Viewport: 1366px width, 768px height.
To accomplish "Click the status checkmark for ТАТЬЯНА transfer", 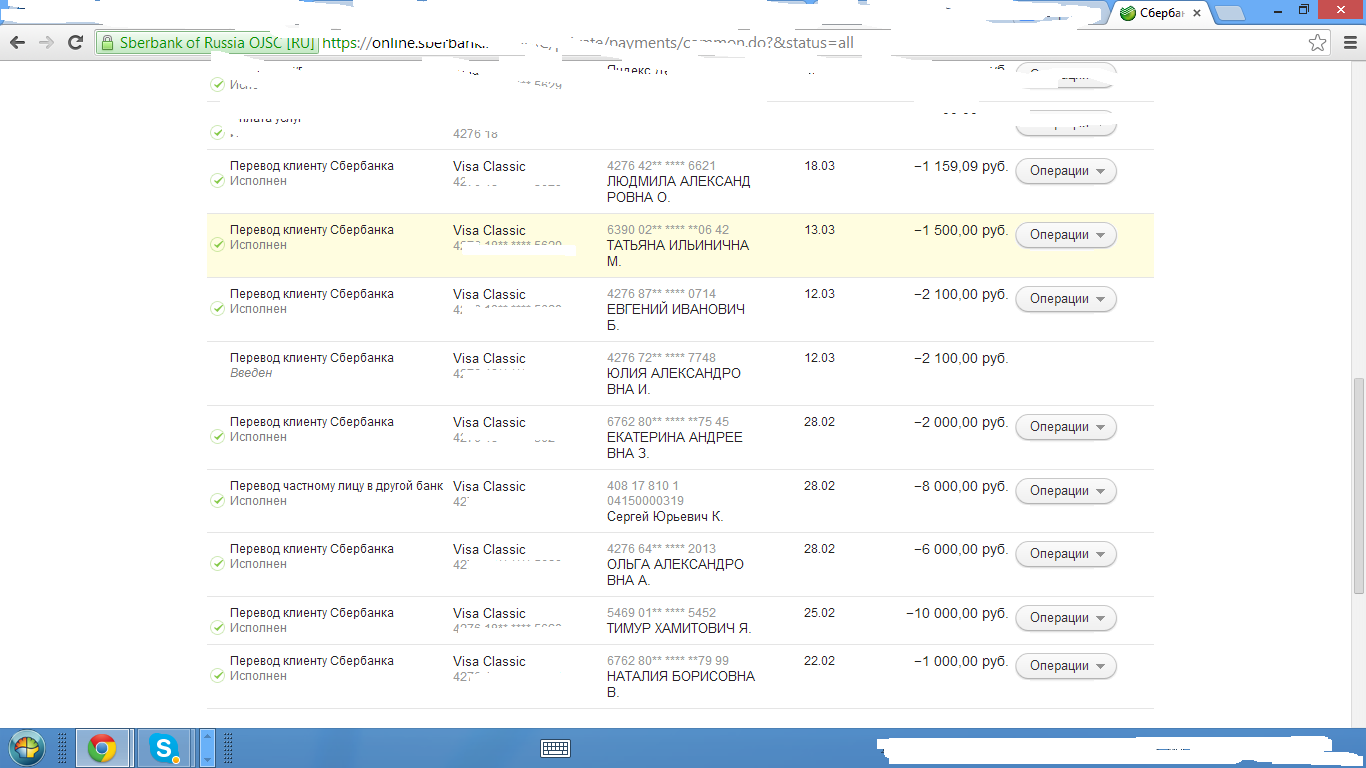I will click(x=217, y=245).
